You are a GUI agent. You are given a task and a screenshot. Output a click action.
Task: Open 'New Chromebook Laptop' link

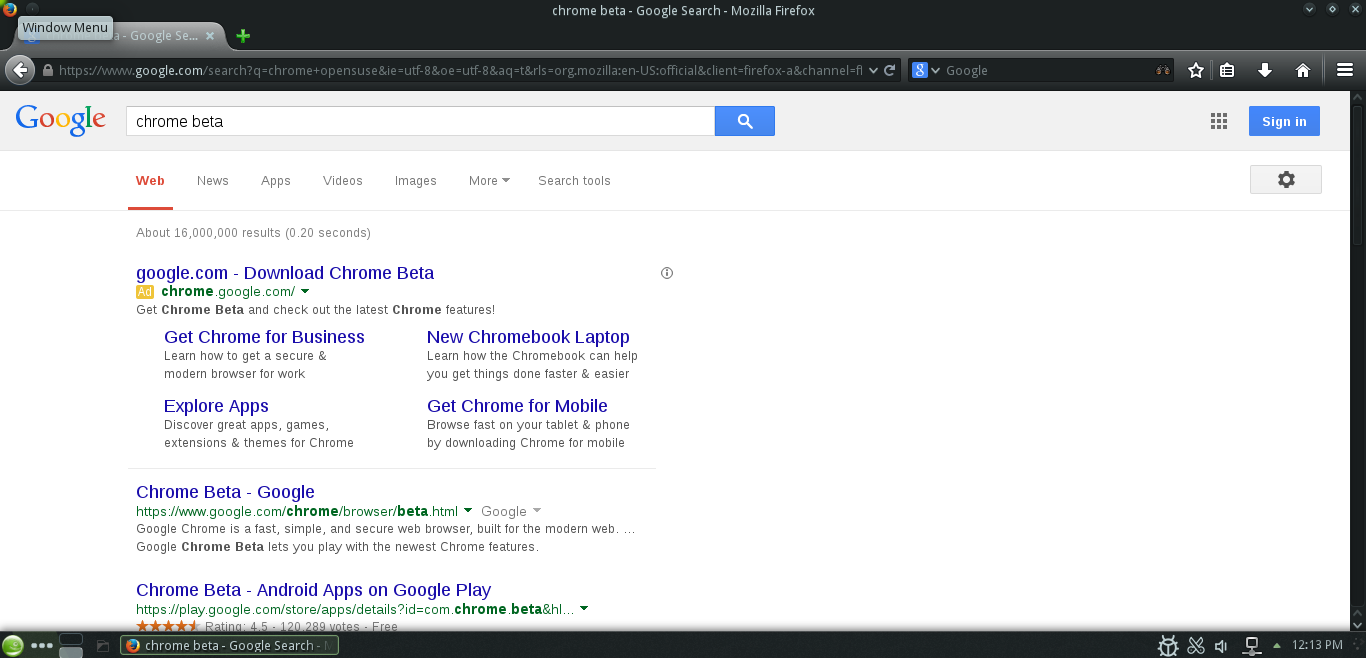click(x=528, y=337)
